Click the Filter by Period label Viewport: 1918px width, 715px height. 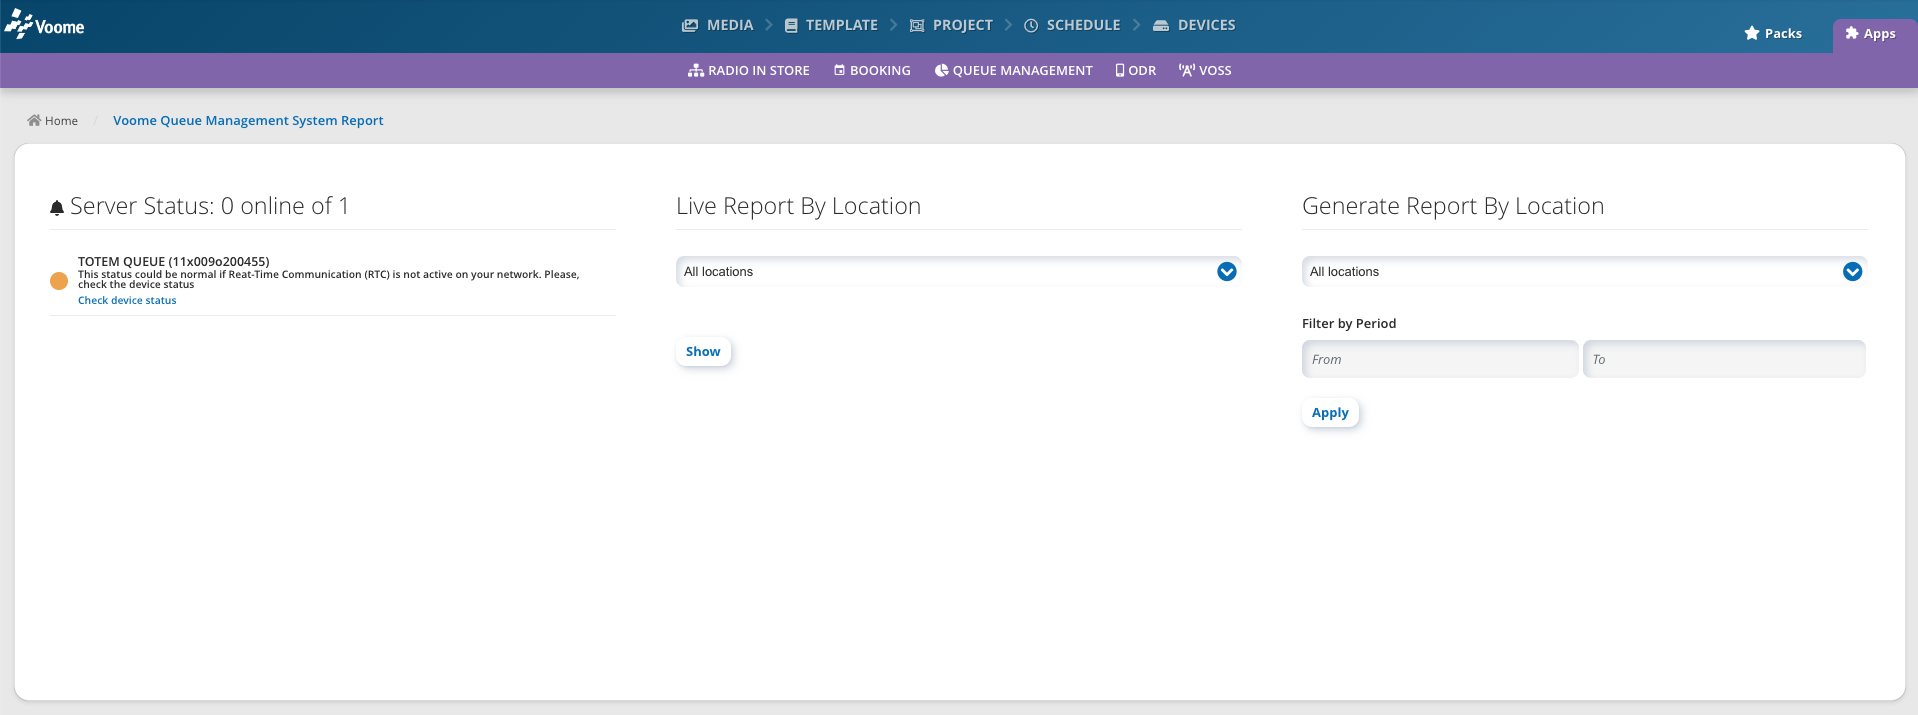(1349, 324)
